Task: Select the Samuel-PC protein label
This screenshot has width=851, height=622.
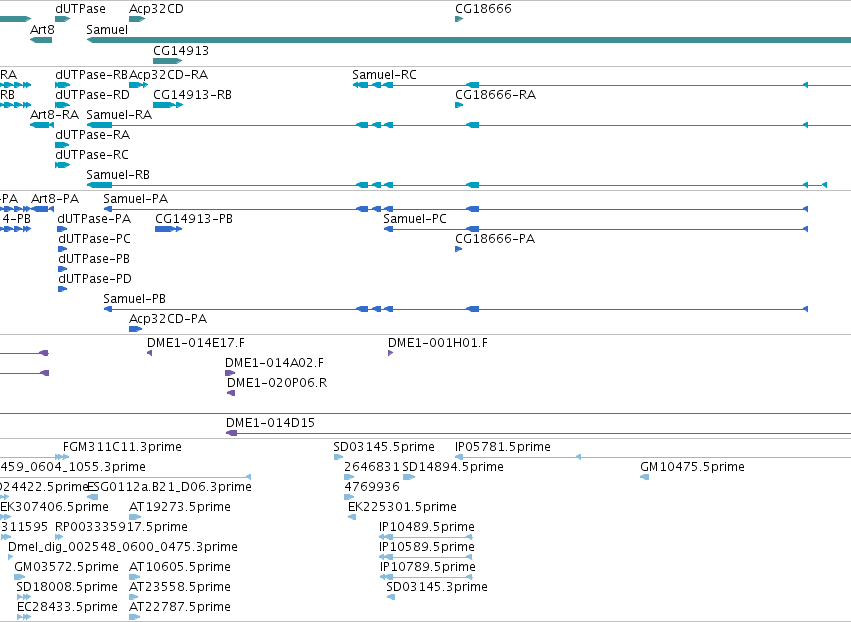Action: (415, 219)
